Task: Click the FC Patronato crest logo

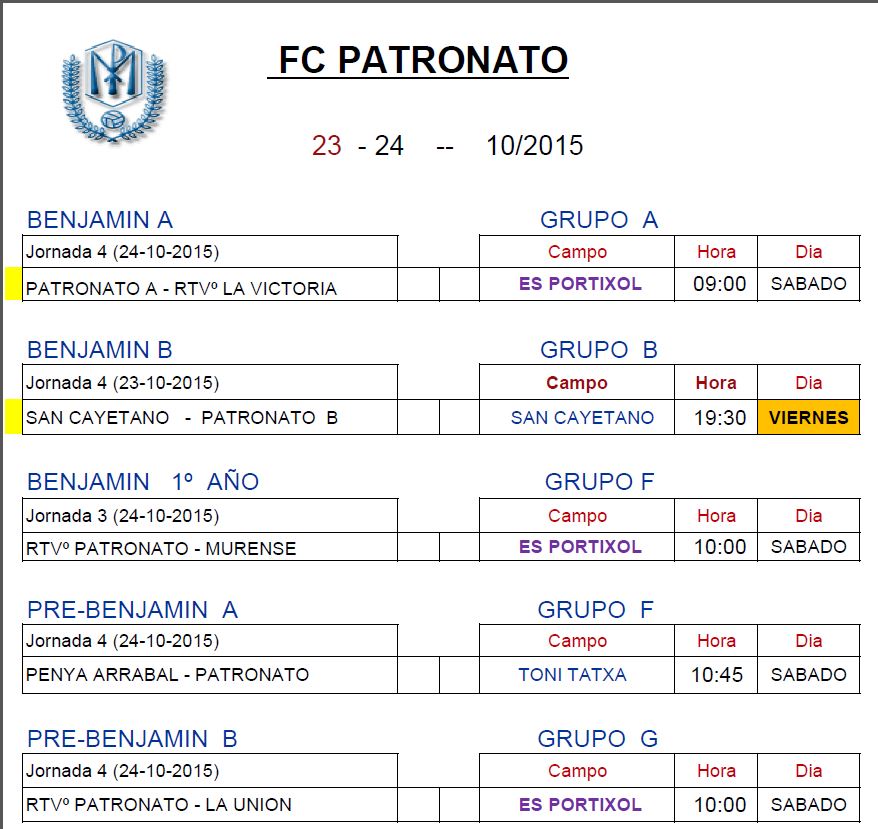Action: point(112,92)
